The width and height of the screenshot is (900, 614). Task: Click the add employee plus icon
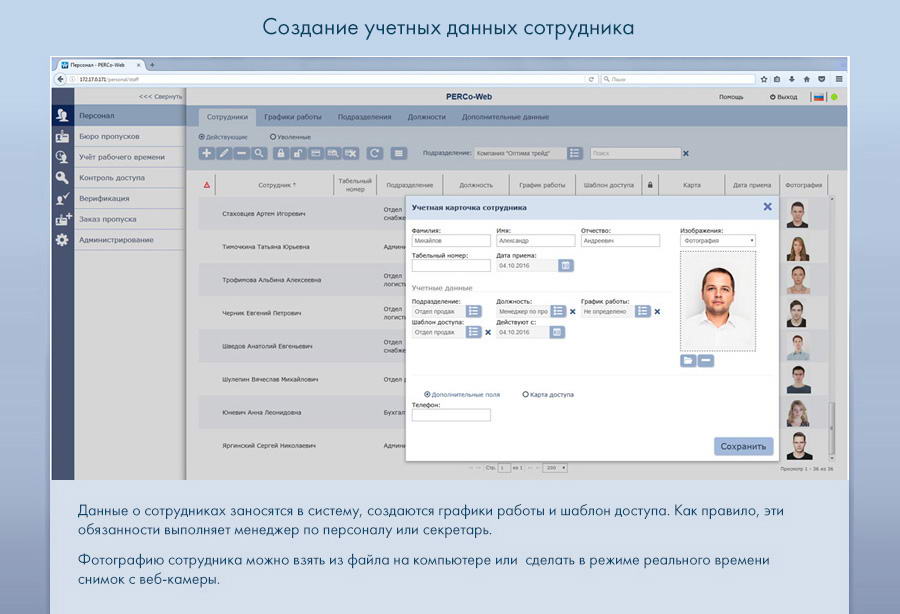[x=206, y=153]
